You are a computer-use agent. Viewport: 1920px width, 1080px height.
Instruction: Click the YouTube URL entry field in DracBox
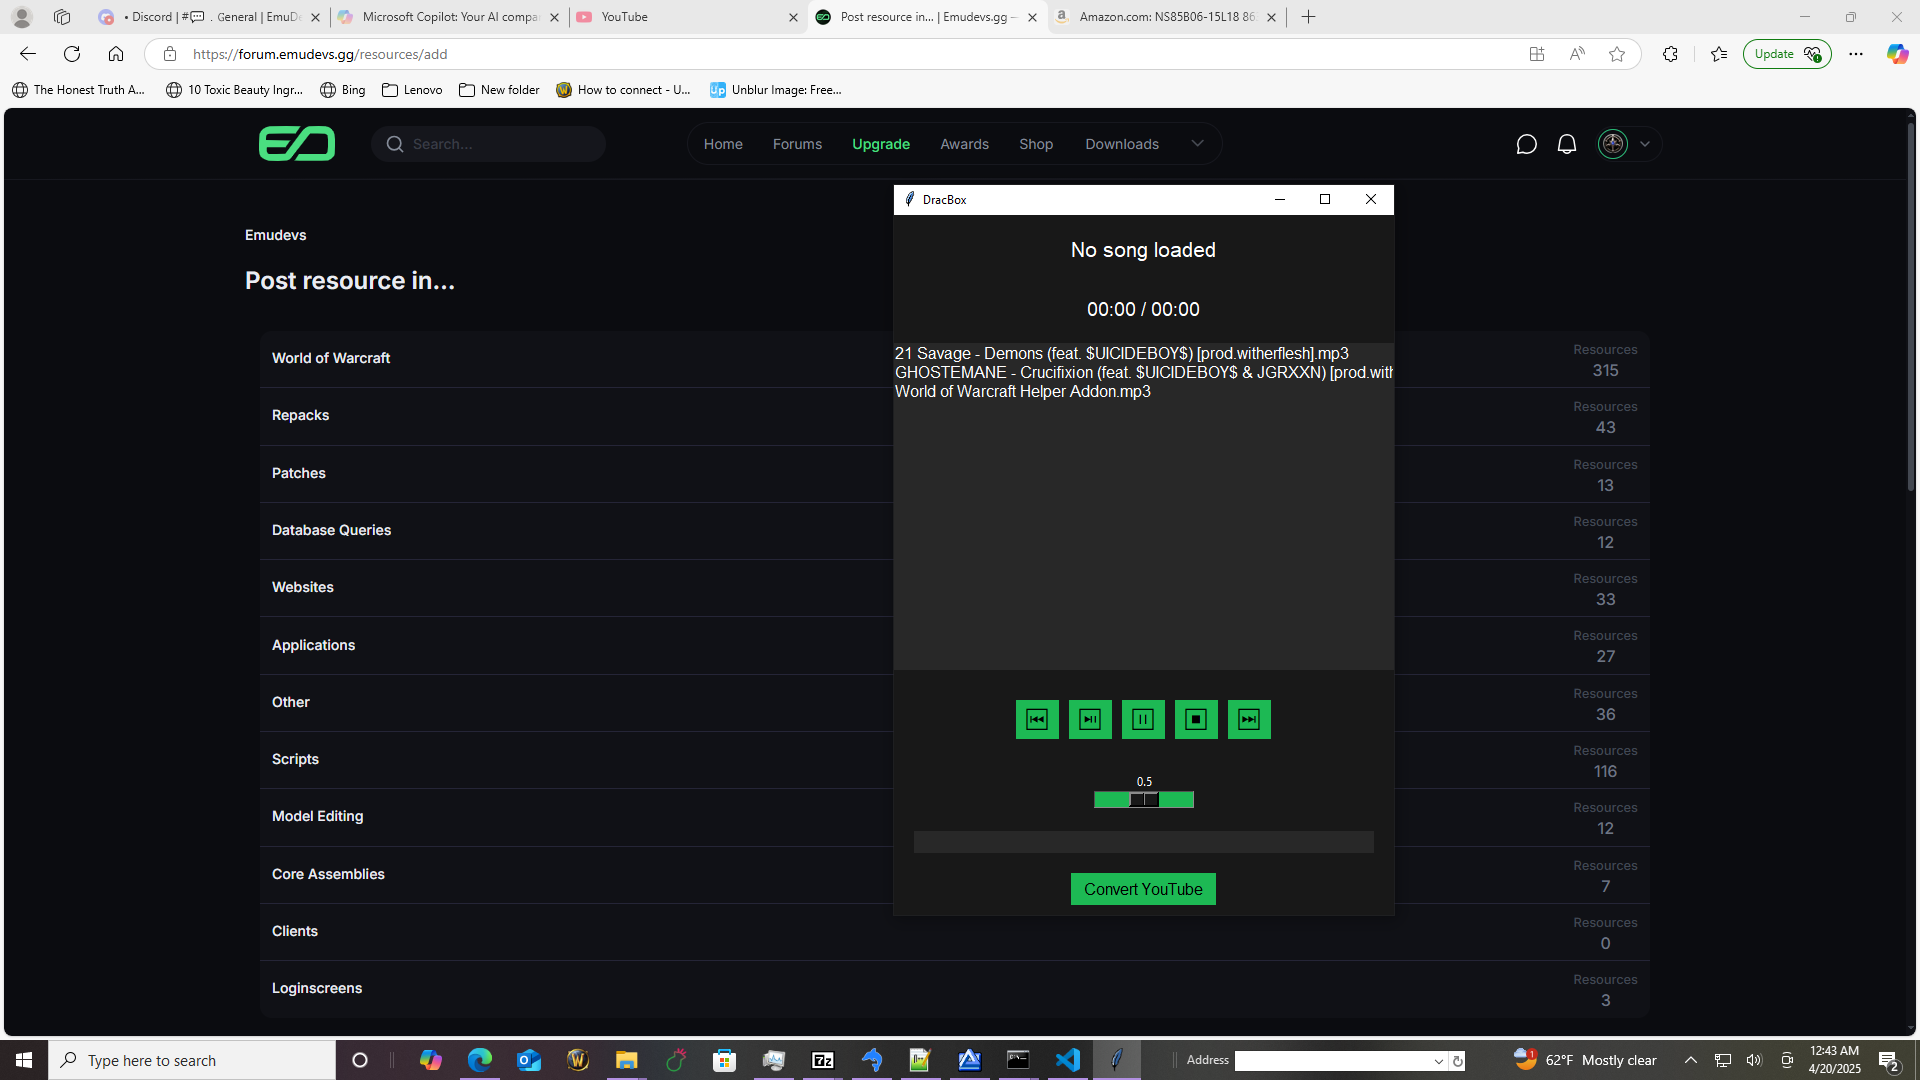(x=1143, y=842)
